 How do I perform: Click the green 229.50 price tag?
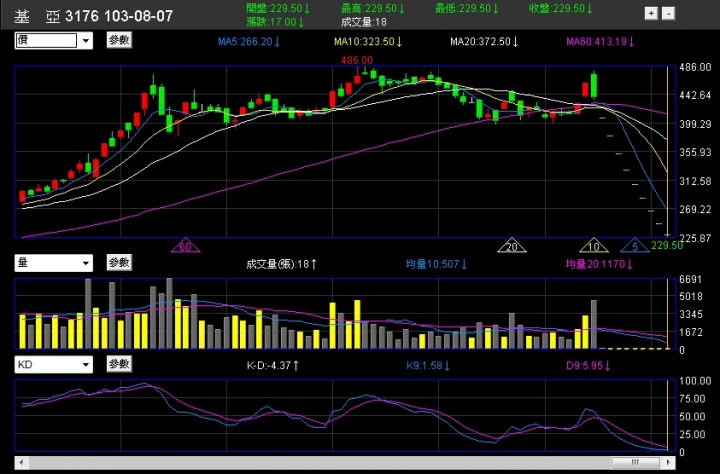[667, 245]
